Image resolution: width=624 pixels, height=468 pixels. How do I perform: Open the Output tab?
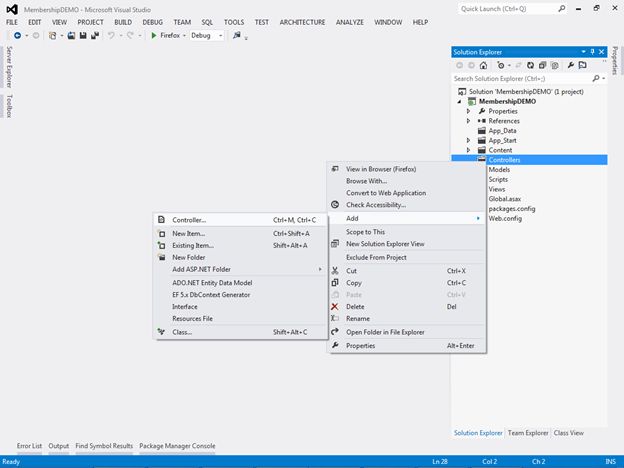[x=58, y=446]
